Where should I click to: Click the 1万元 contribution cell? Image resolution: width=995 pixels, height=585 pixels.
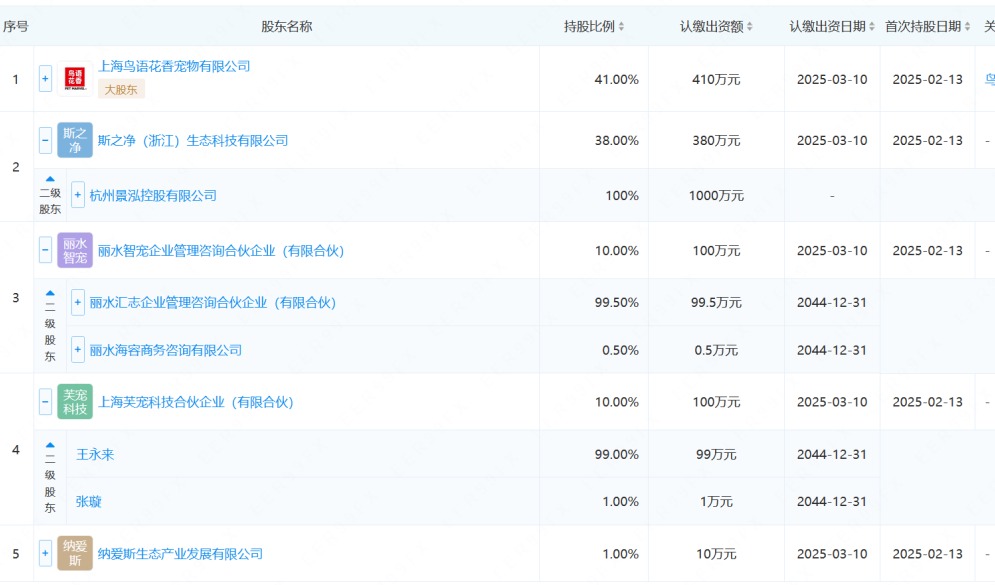[716, 502]
